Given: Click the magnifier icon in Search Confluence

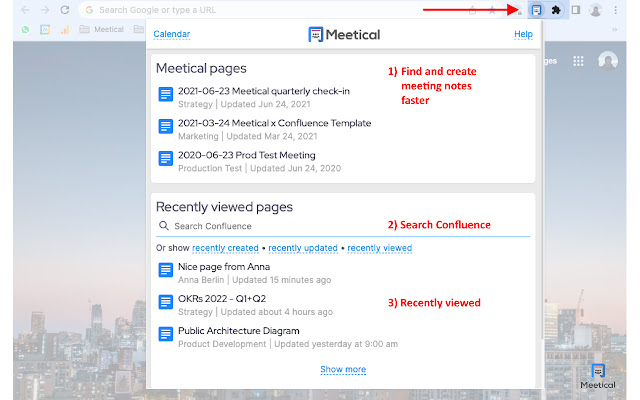Looking at the screenshot, I should click(164, 226).
